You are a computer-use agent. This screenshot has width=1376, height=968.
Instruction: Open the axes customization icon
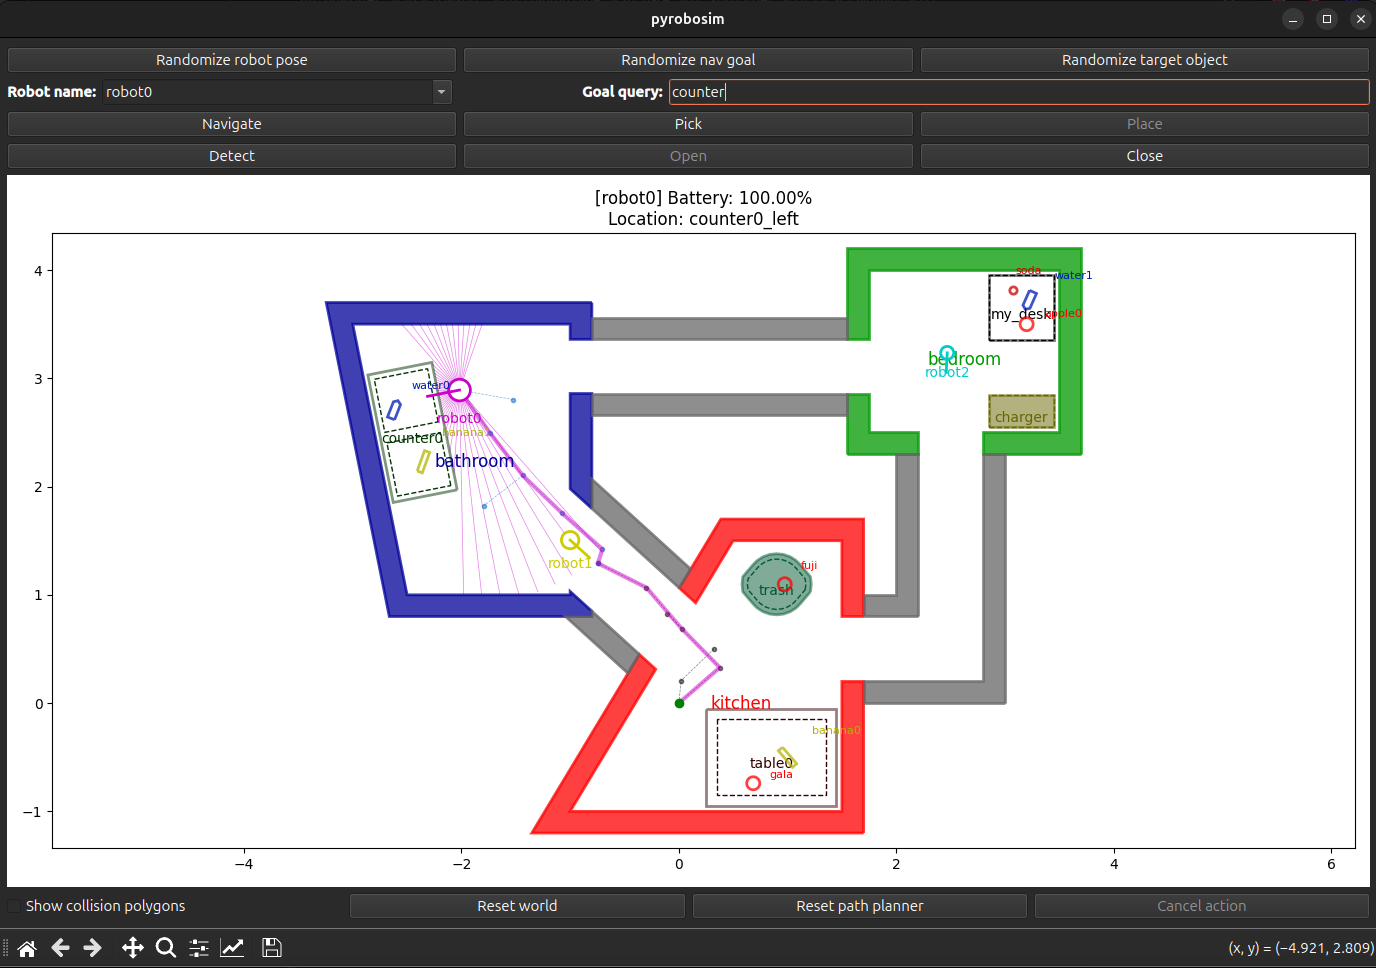pyautogui.click(x=232, y=947)
